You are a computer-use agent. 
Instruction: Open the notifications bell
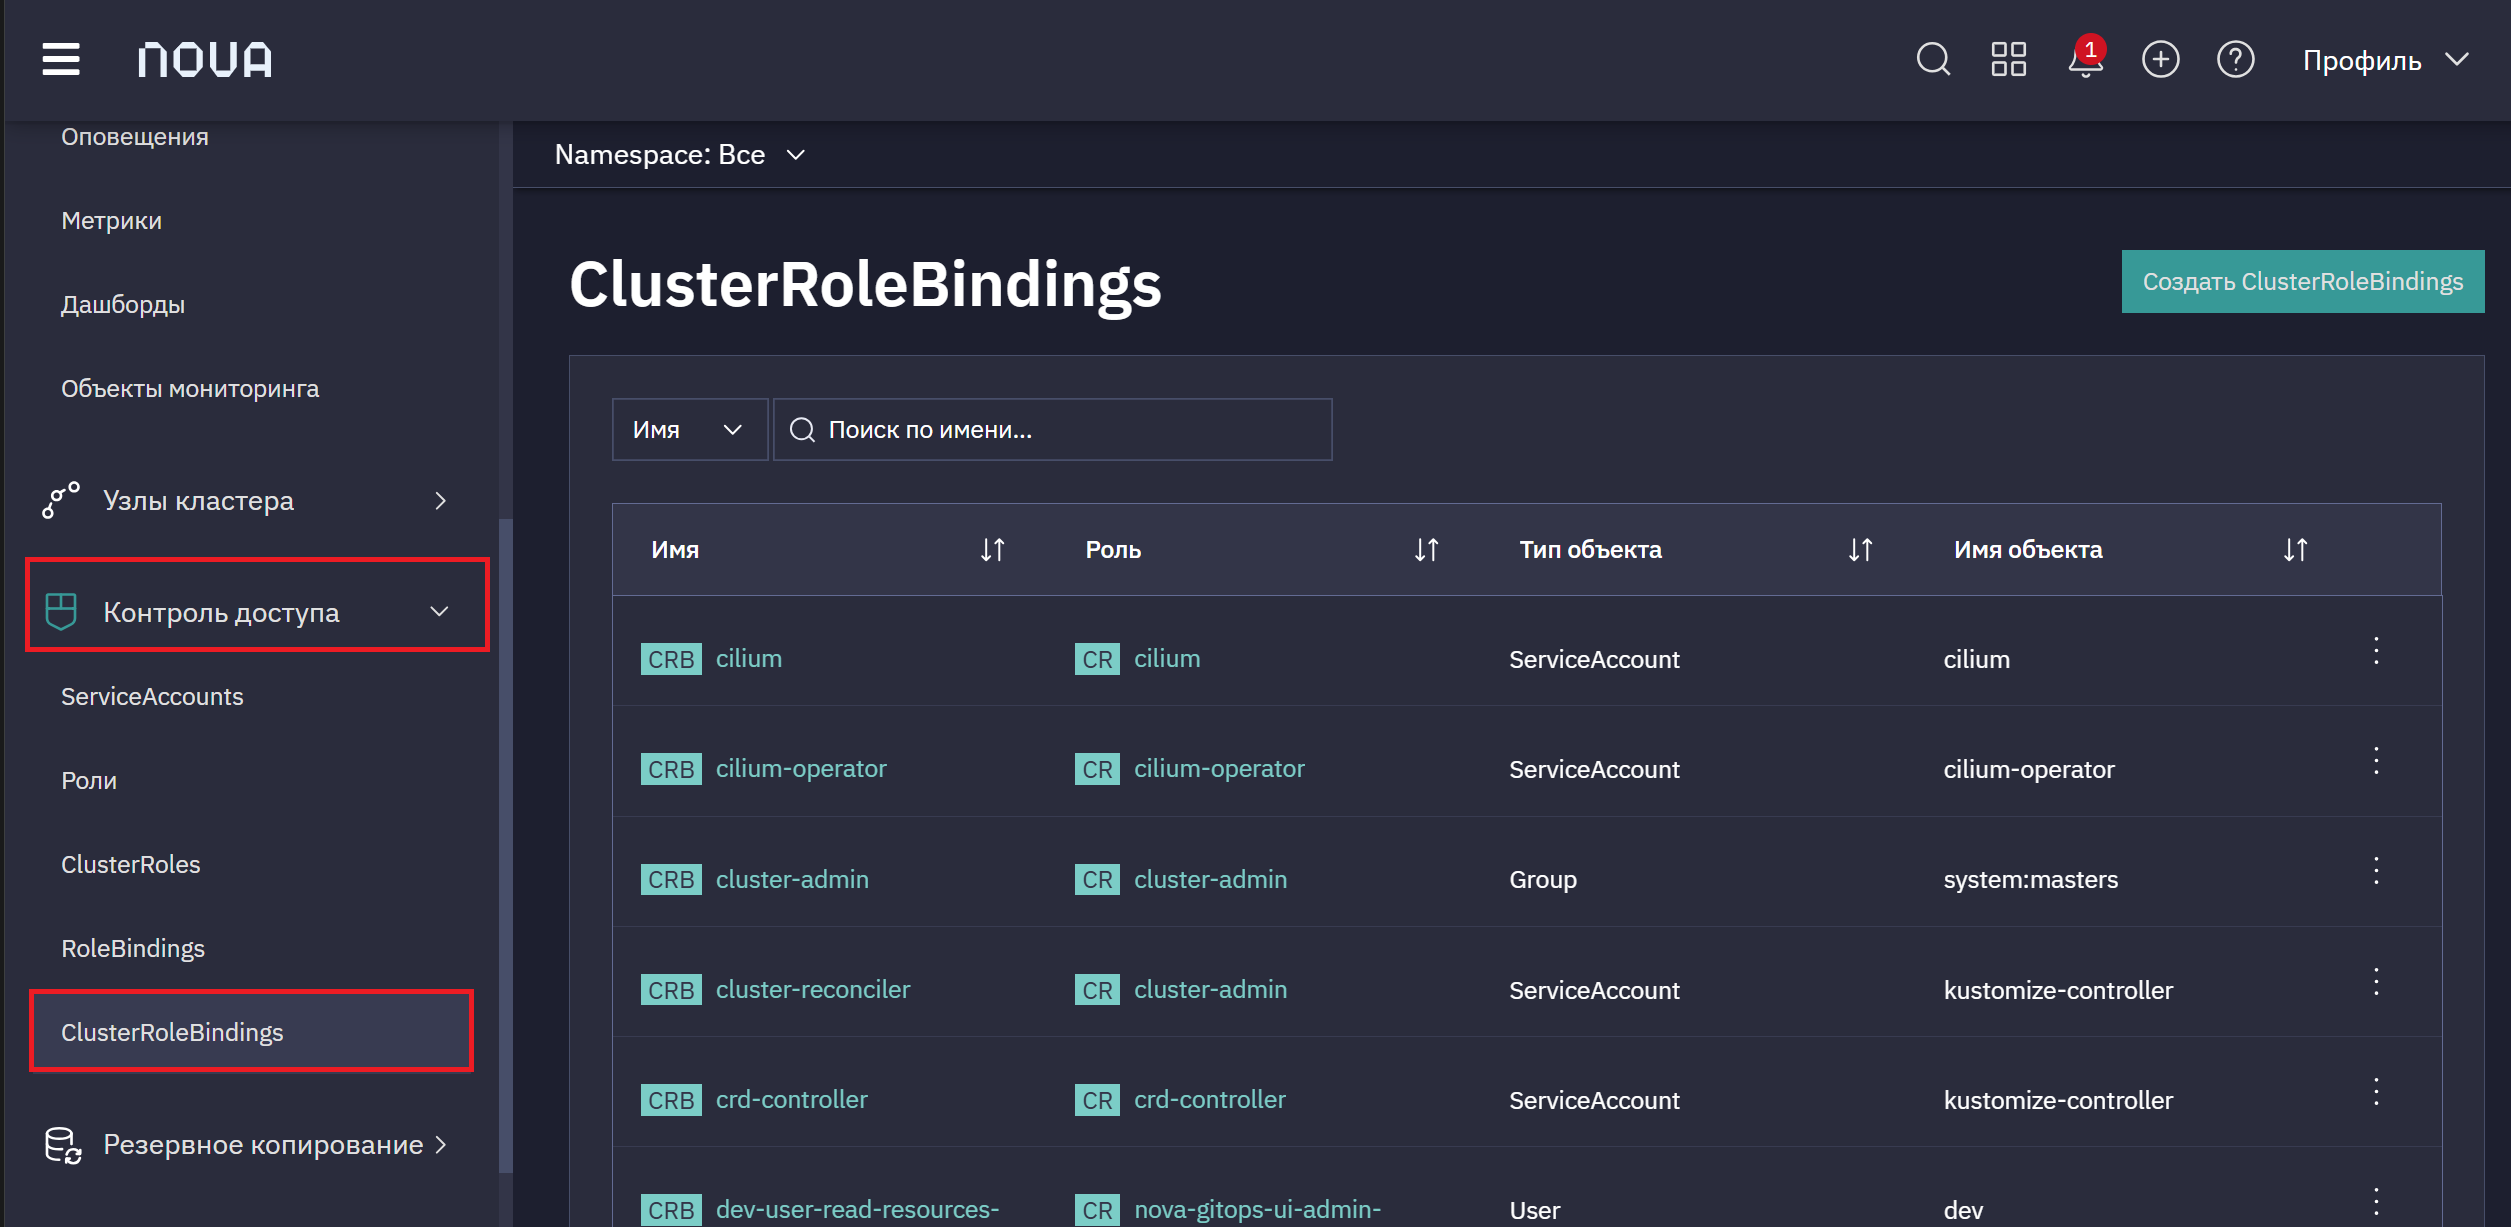[2085, 59]
